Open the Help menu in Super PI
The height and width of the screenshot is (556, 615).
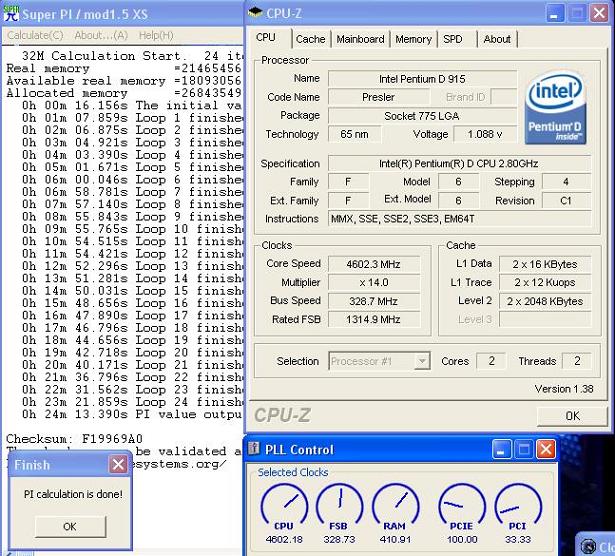pos(155,35)
